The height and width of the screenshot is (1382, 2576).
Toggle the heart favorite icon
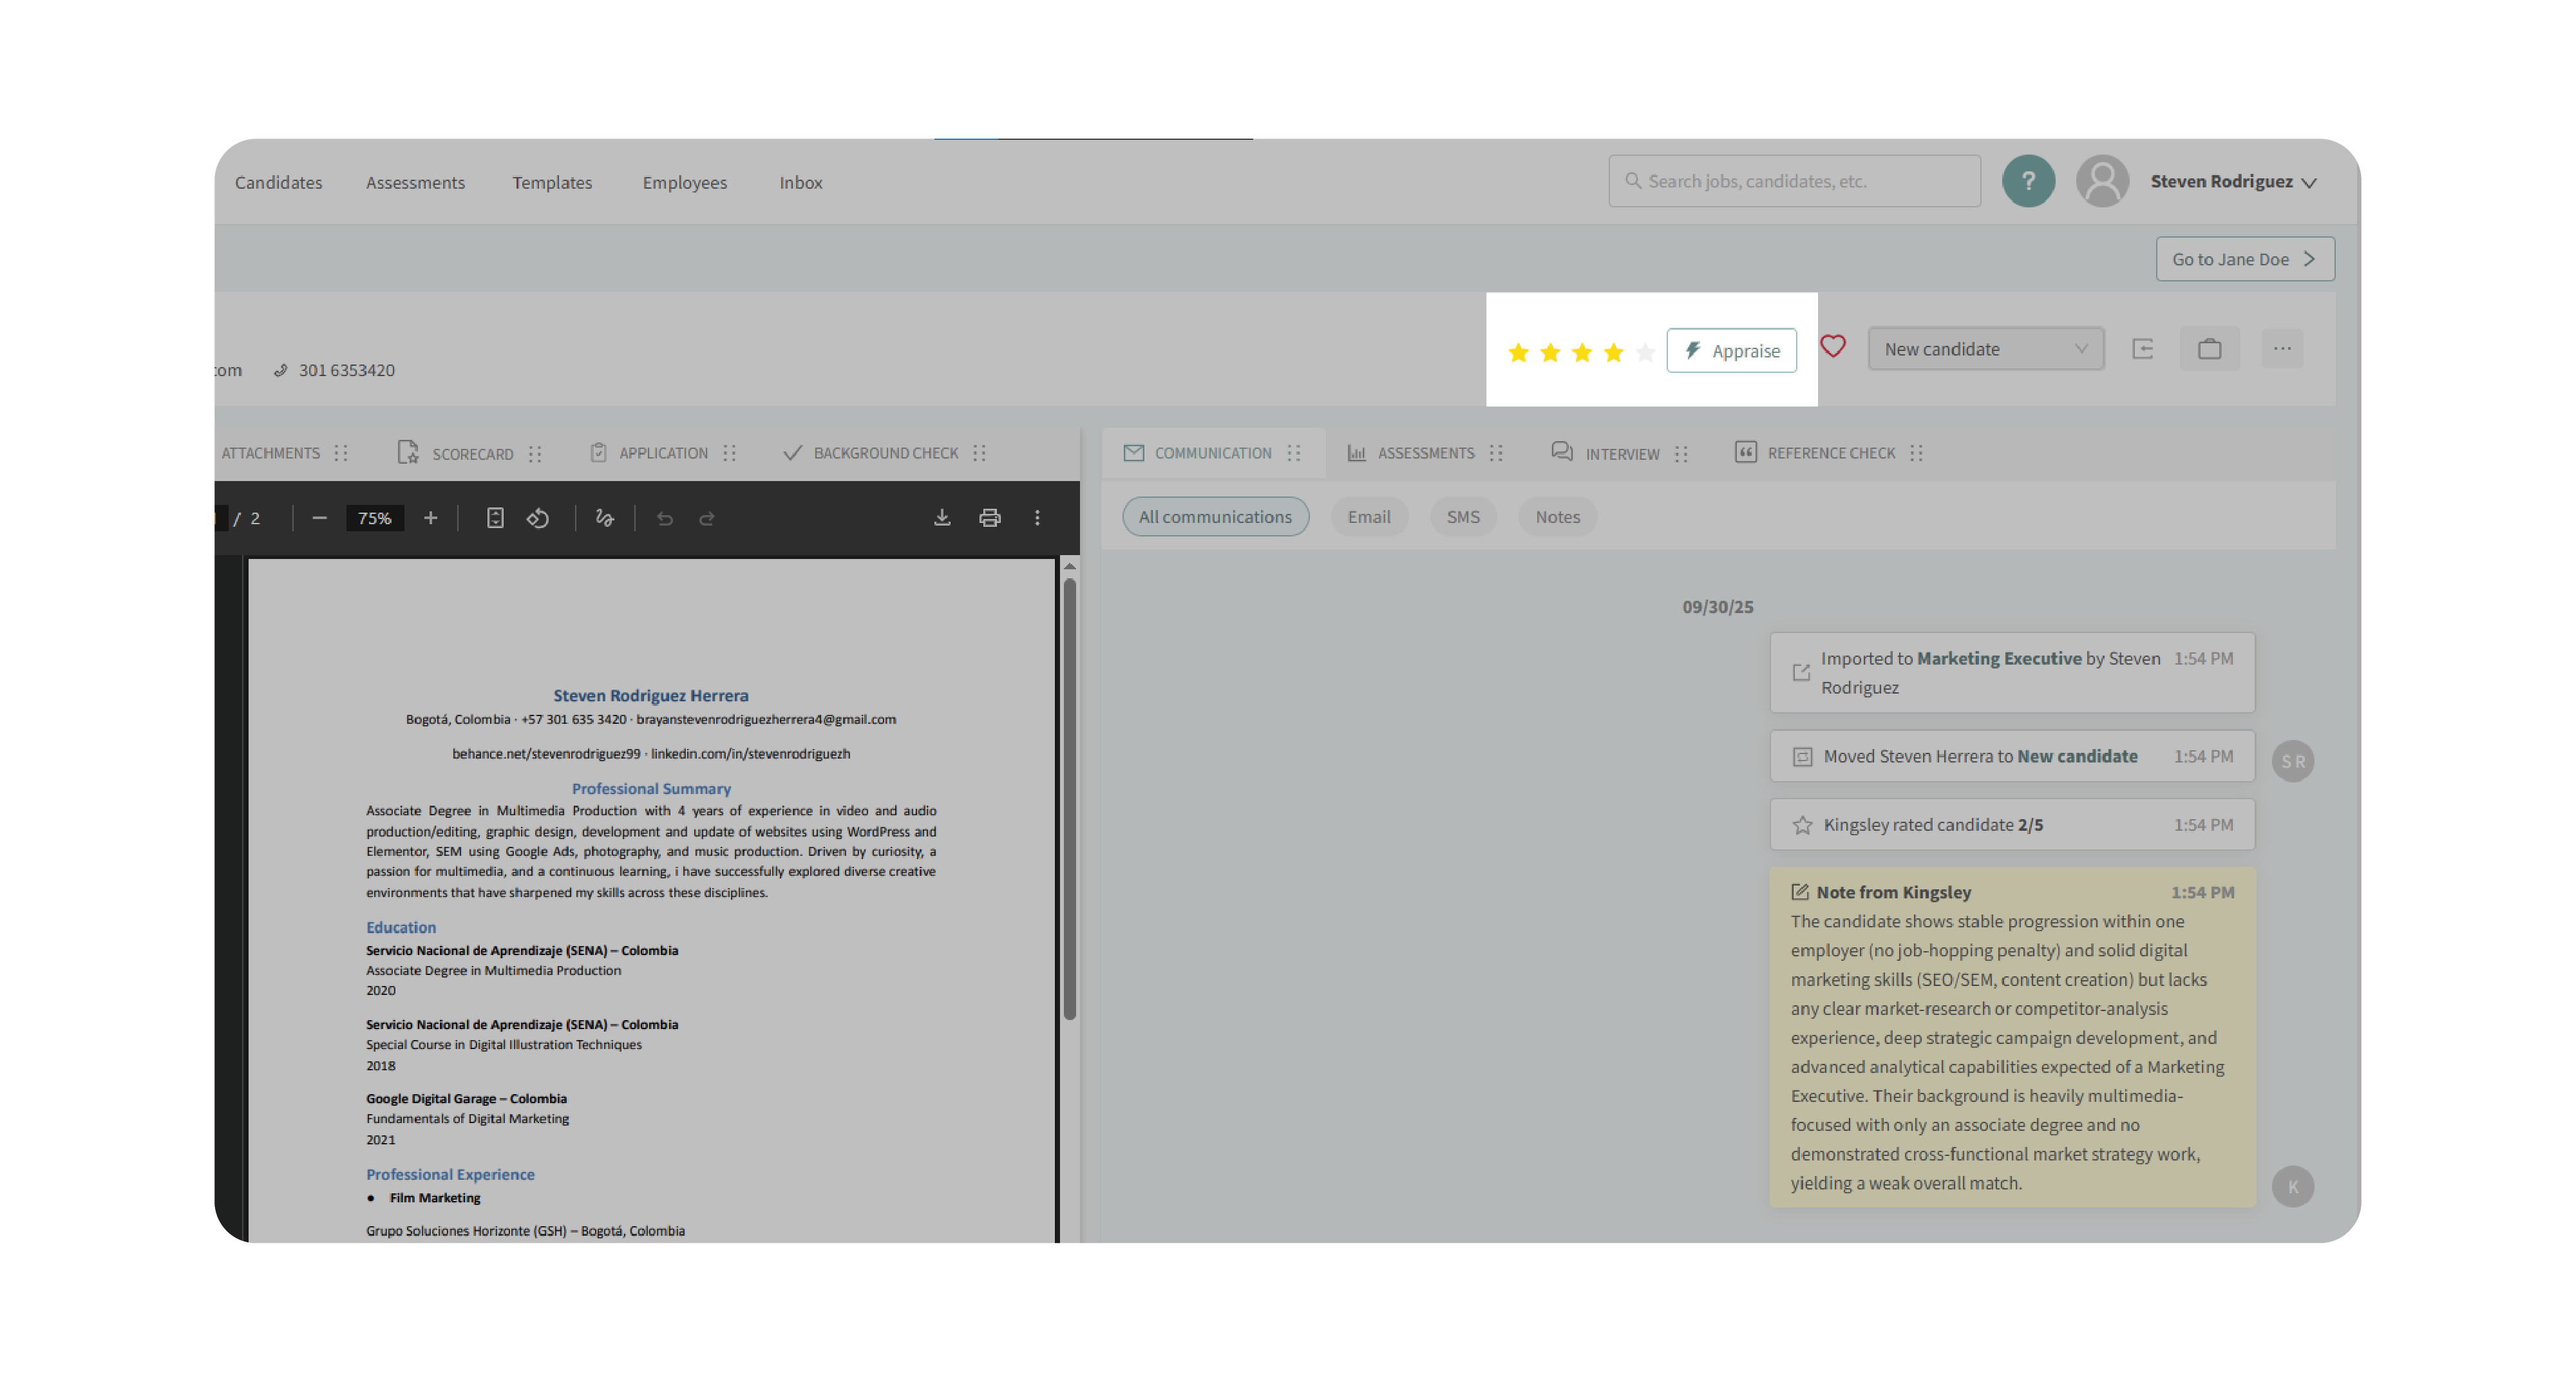[x=1832, y=347]
